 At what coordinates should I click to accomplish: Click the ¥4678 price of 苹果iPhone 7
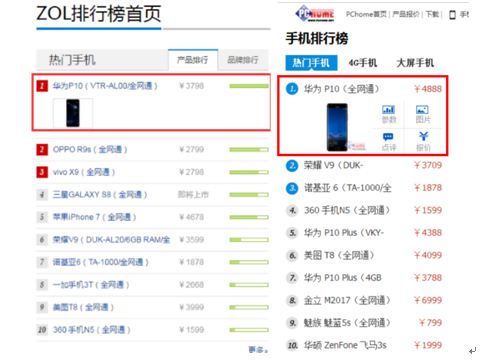[x=192, y=217]
